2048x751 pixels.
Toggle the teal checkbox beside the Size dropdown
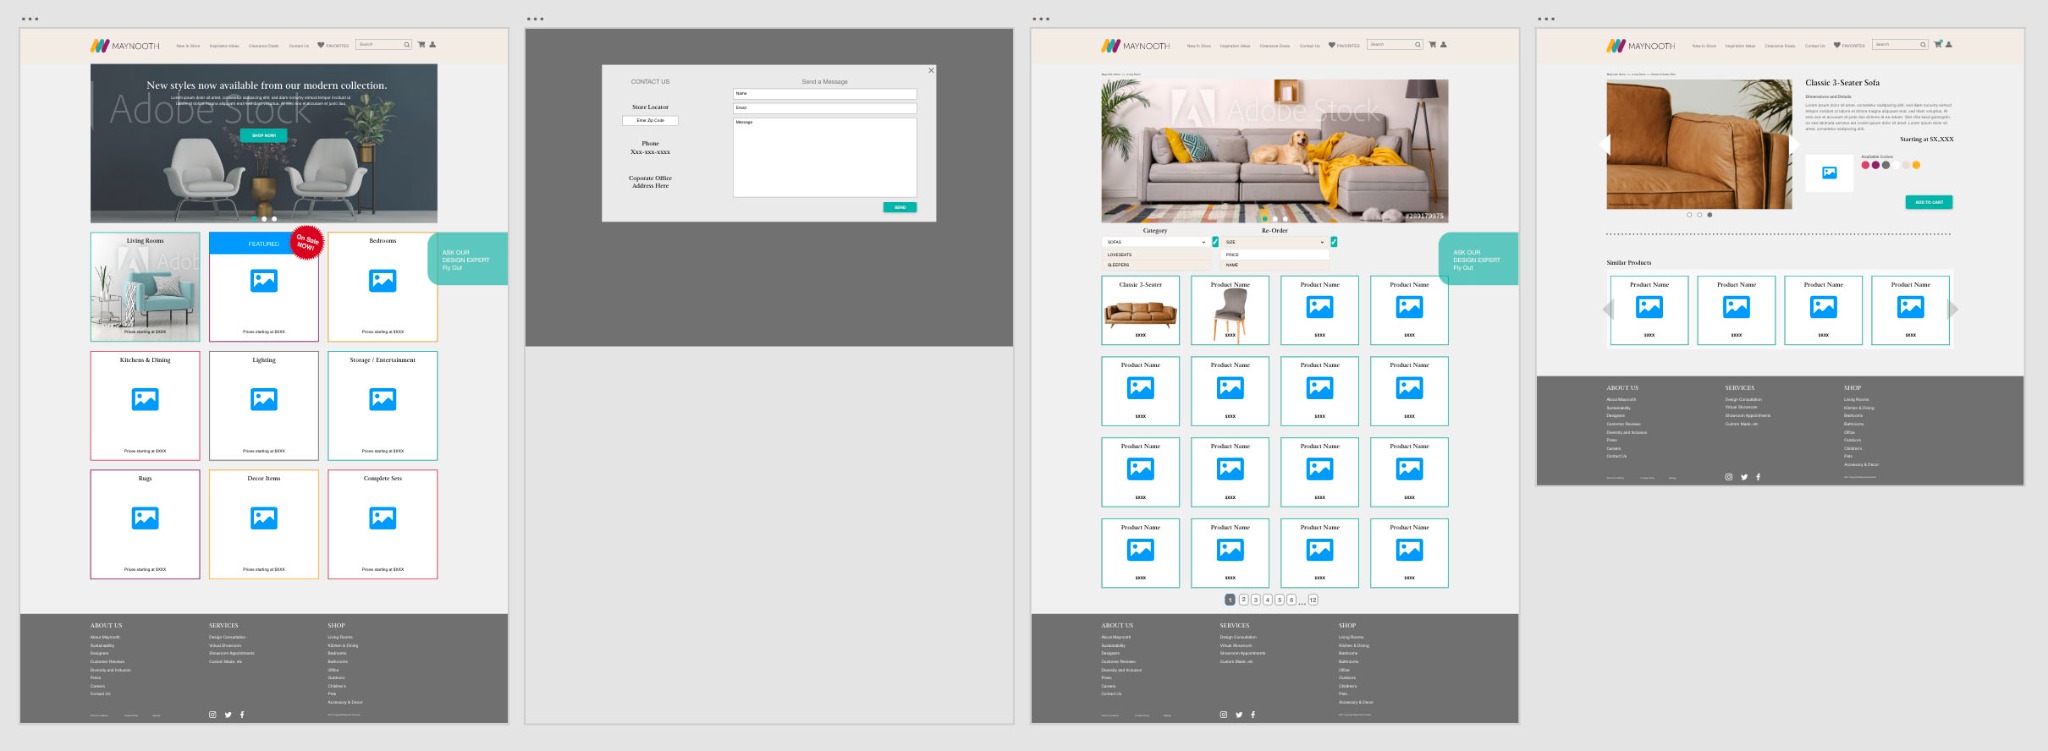(1333, 242)
